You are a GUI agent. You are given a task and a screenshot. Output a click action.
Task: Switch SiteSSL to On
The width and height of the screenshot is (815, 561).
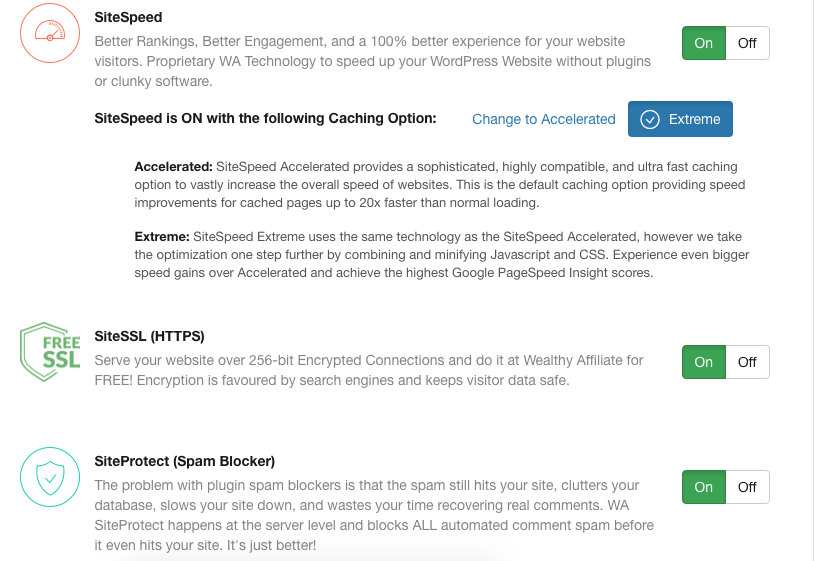pos(704,362)
